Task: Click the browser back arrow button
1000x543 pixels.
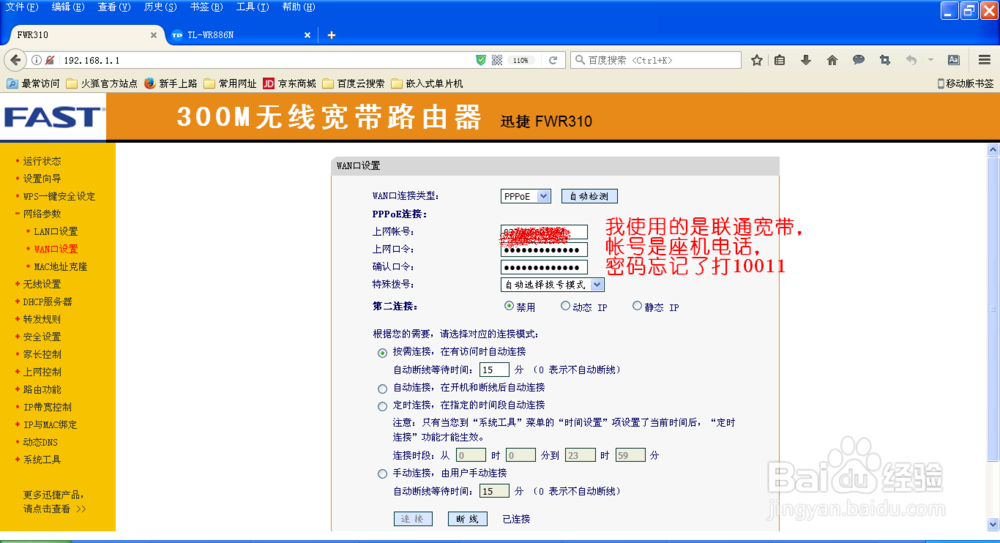Action: coord(15,60)
